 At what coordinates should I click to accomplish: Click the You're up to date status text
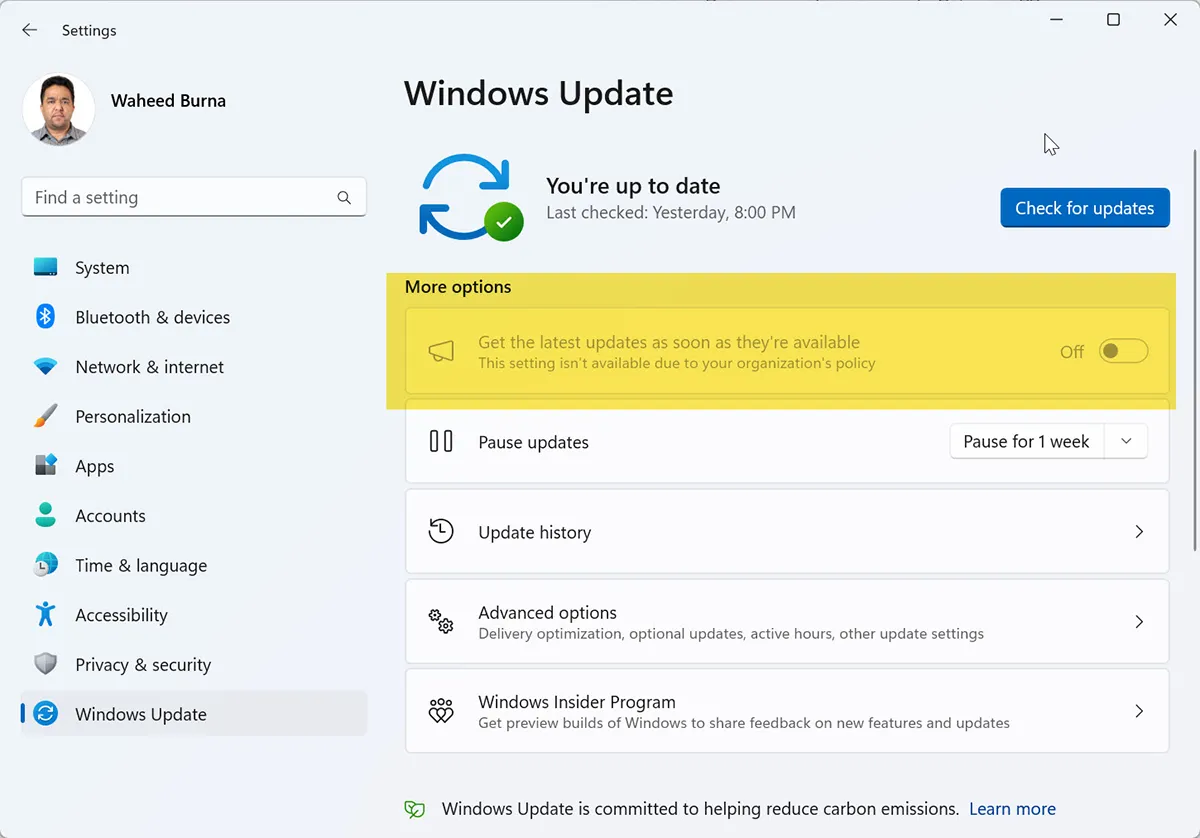coord(633,186)
